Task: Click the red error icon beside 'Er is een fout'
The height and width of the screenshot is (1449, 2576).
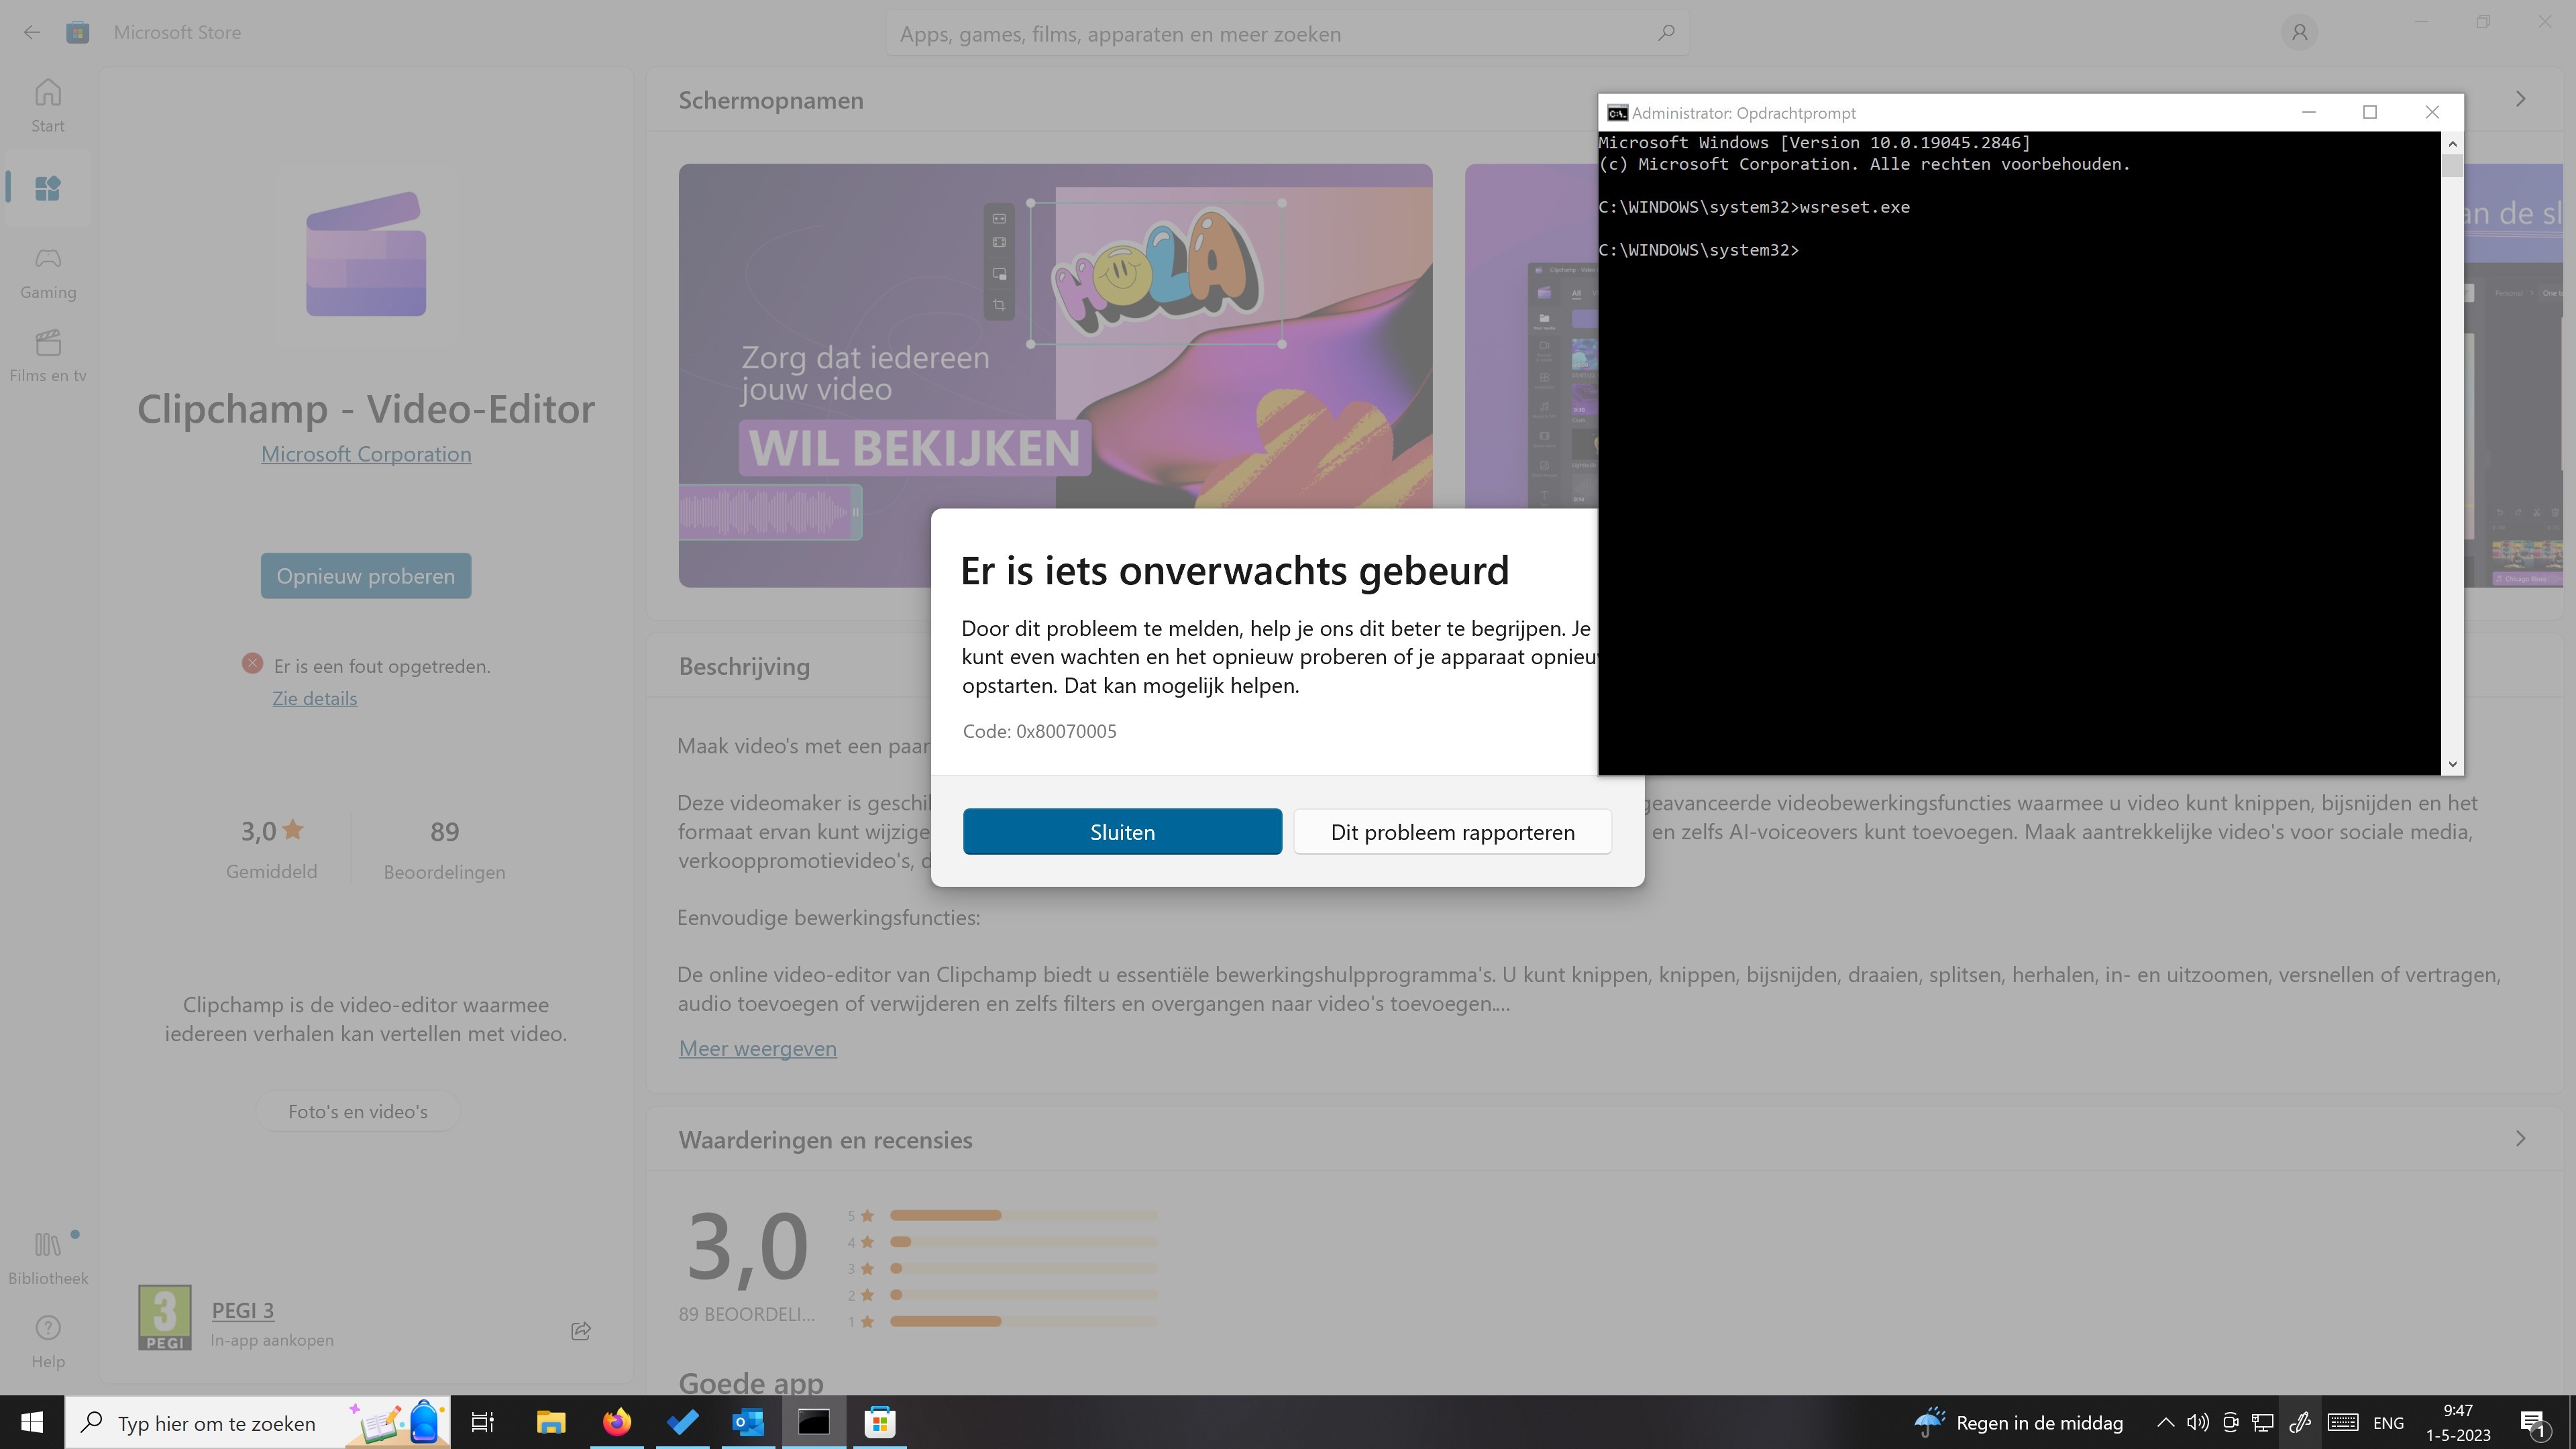Action: pos(252,664)
